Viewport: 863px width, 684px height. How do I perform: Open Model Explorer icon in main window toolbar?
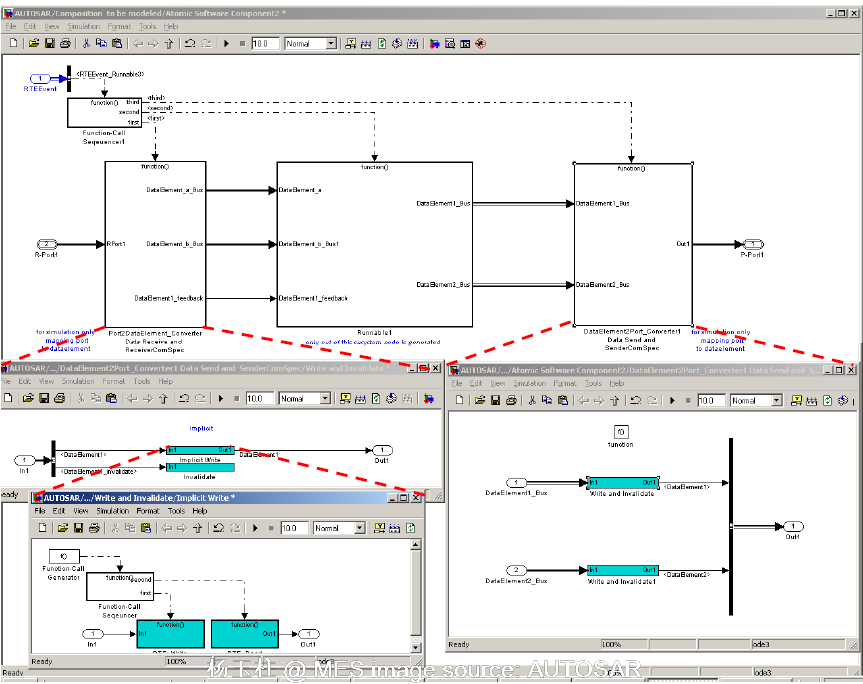(x=450, y=43)
